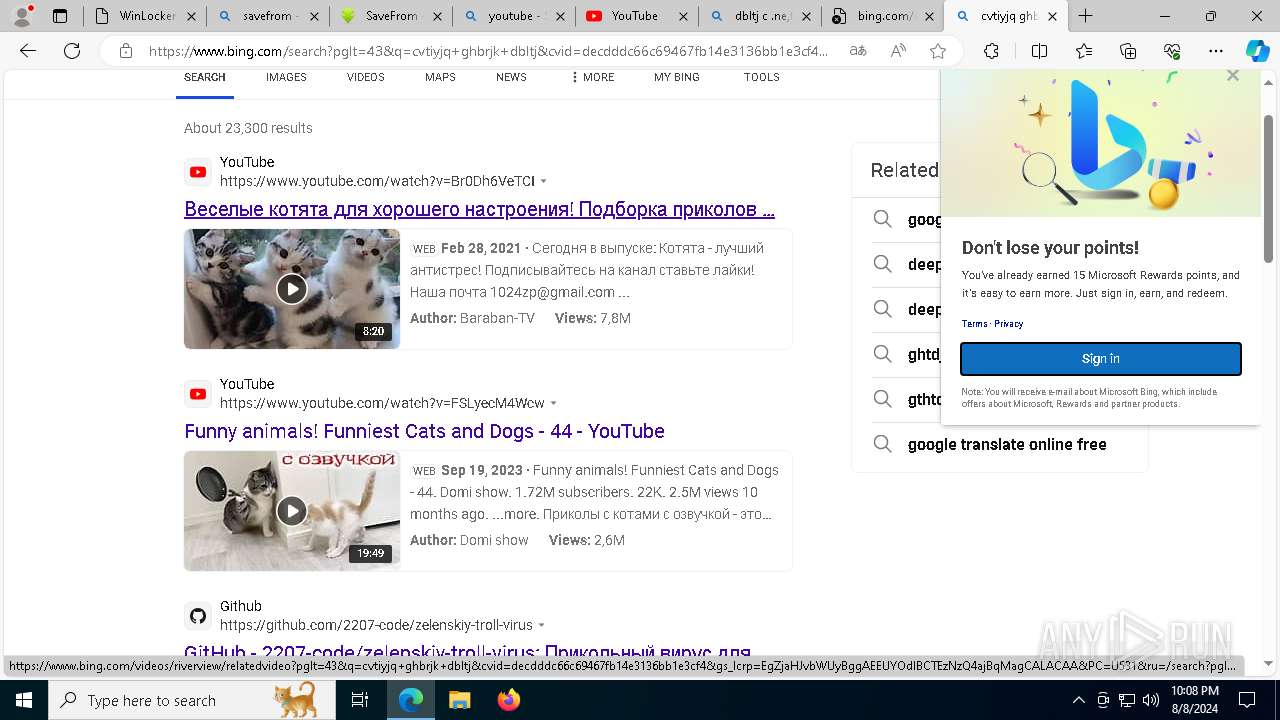Launch Firefox from taskbar
The height and width of the screenshot is (720, 1280).
pos(508,700)
